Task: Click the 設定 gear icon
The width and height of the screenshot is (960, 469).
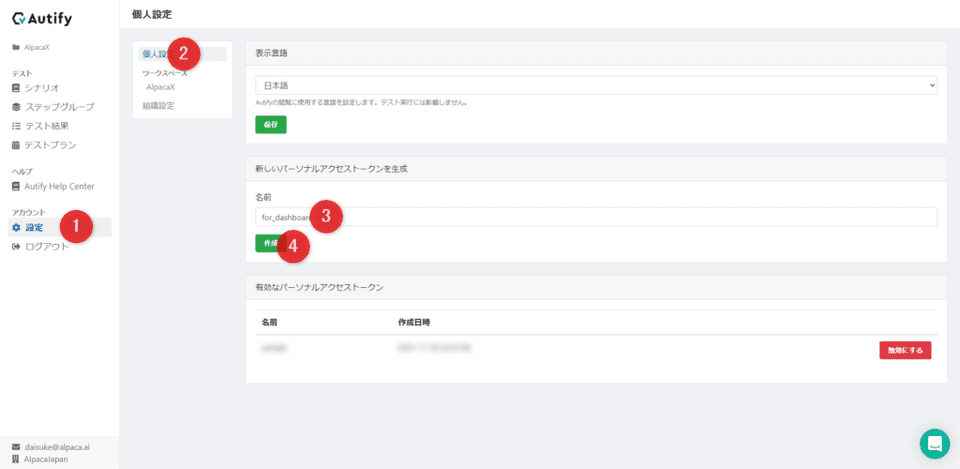Action: tap(16, 227)
